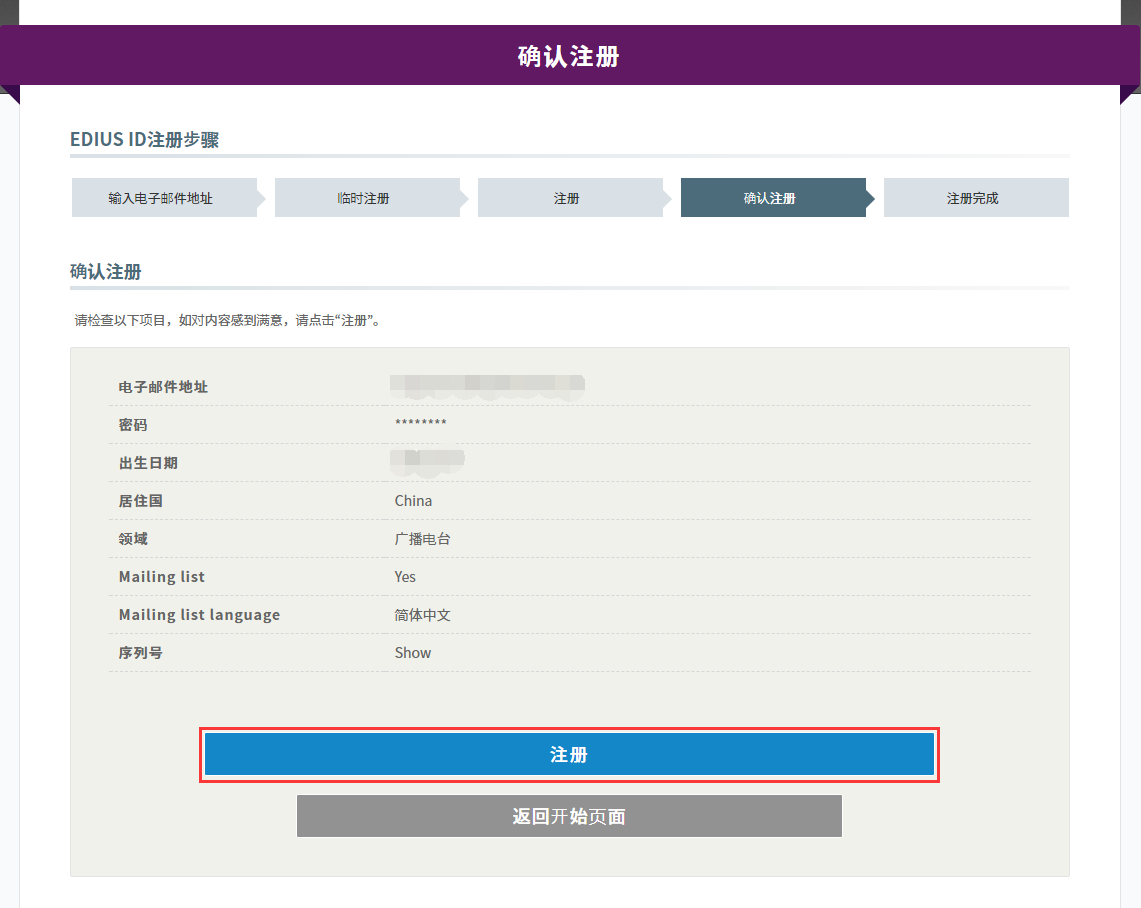Click the 密码 label
1141x908 pixels.
click(133, 425)
